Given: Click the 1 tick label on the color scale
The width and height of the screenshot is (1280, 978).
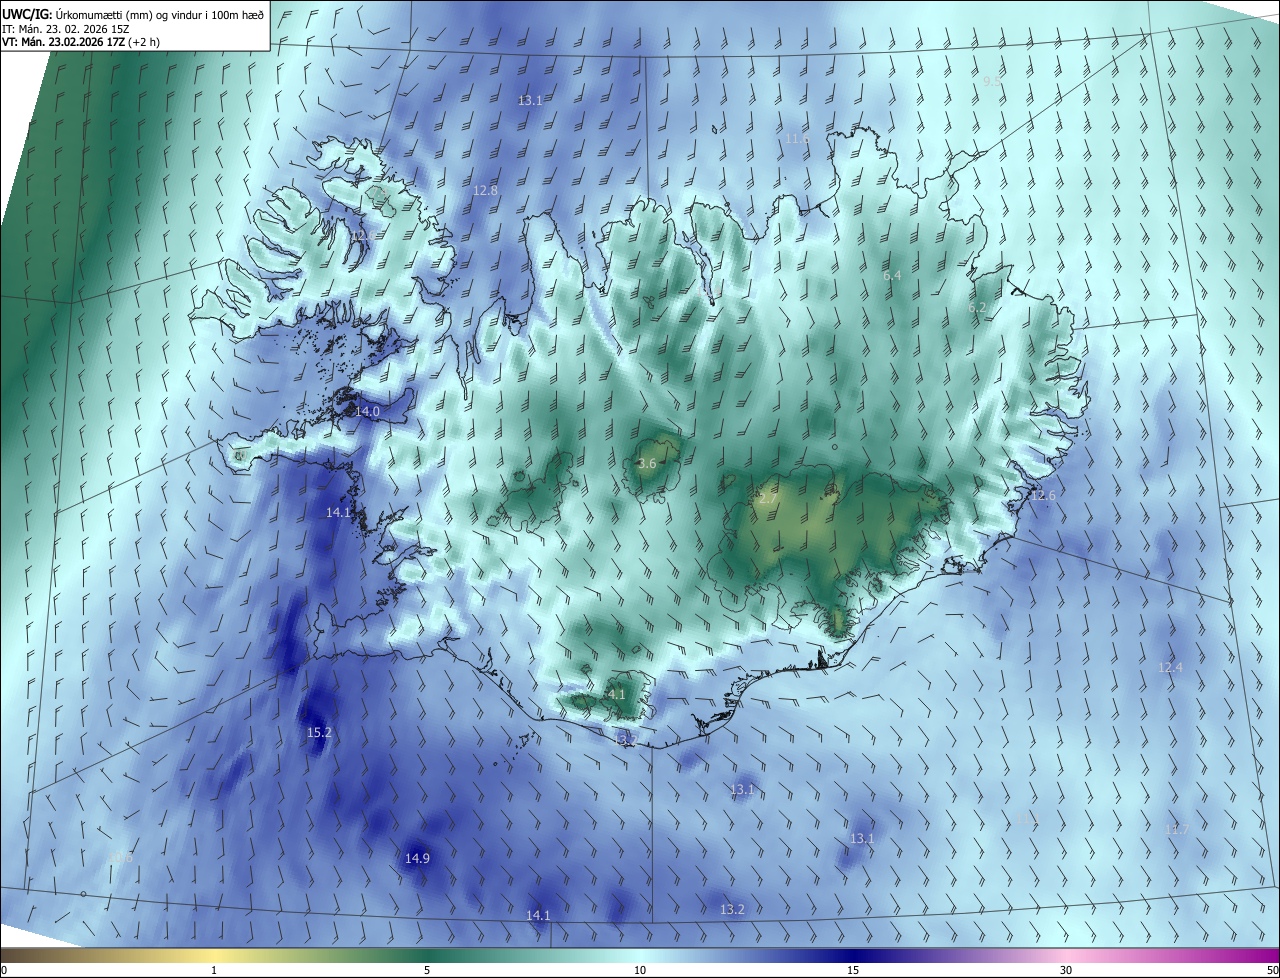Looking at the screenshot, I should coord(214,971).
